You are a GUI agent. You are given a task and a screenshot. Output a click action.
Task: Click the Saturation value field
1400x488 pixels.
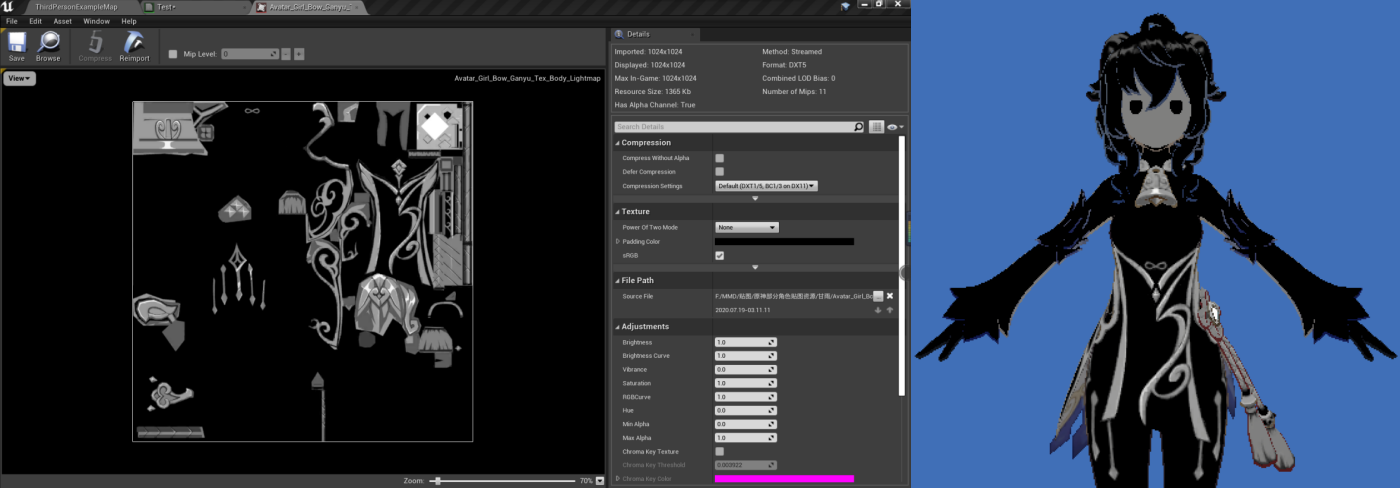(x=746, y=383)
